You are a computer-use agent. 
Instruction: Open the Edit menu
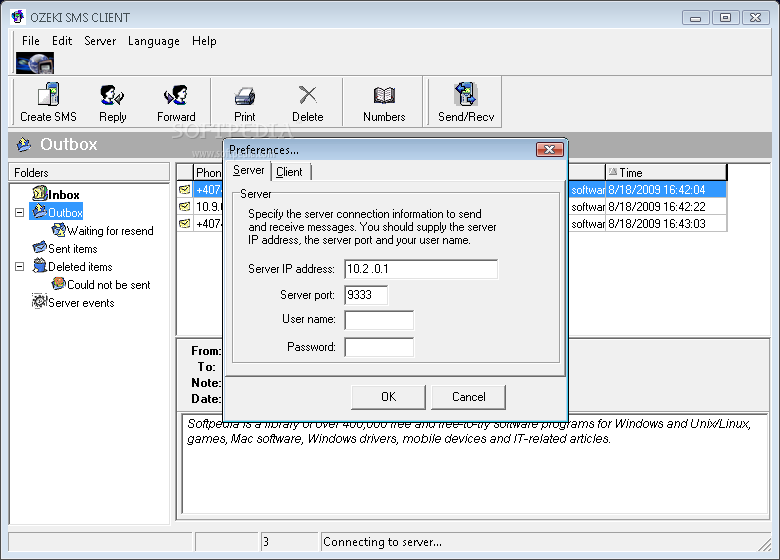[62, 41]
